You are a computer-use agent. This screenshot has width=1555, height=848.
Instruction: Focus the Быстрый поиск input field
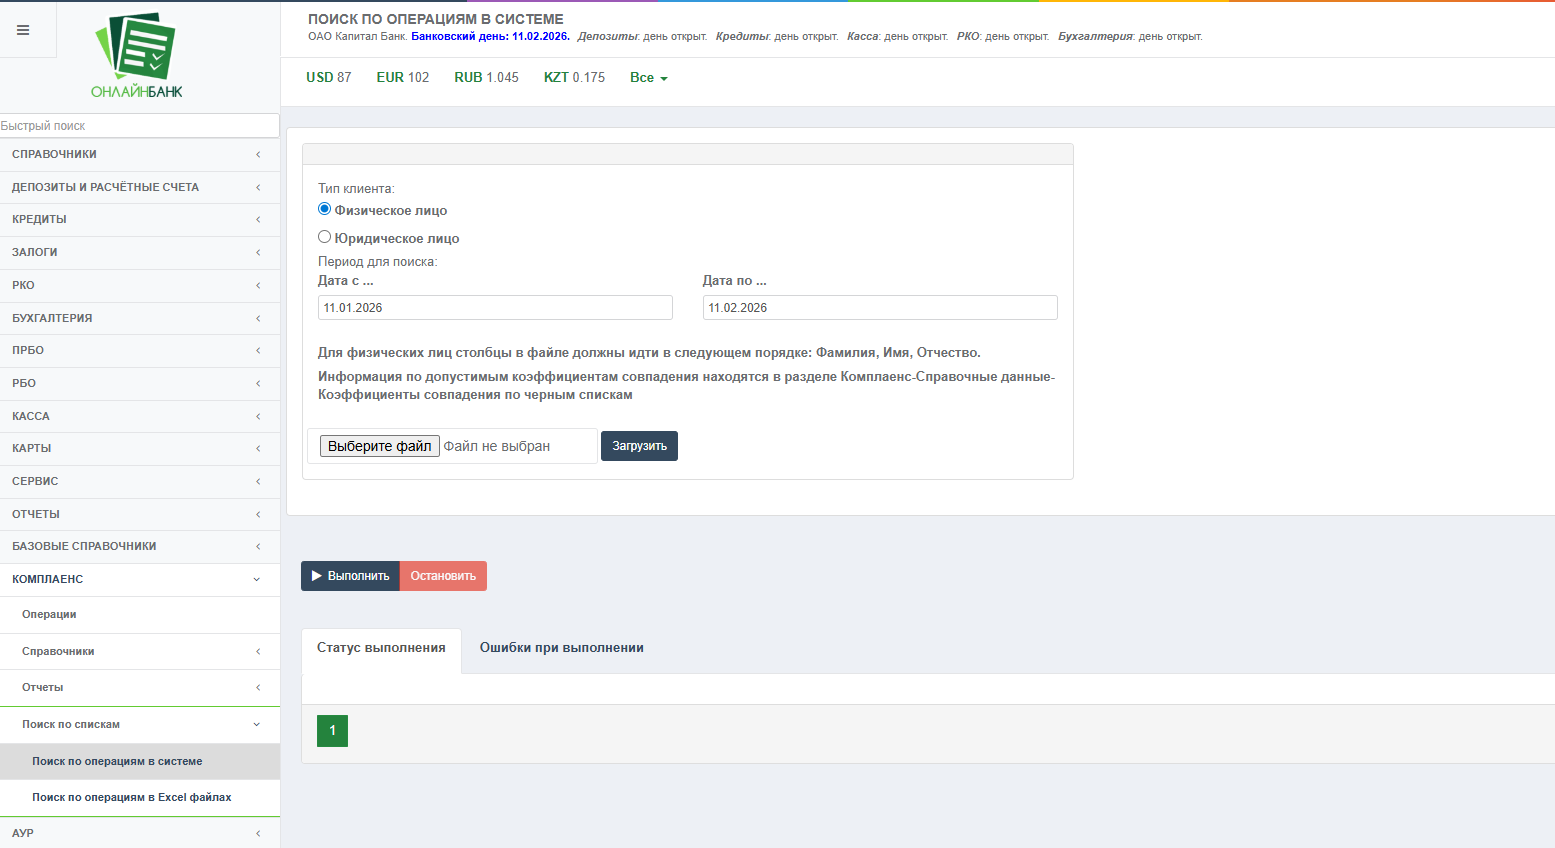(139, 126)
